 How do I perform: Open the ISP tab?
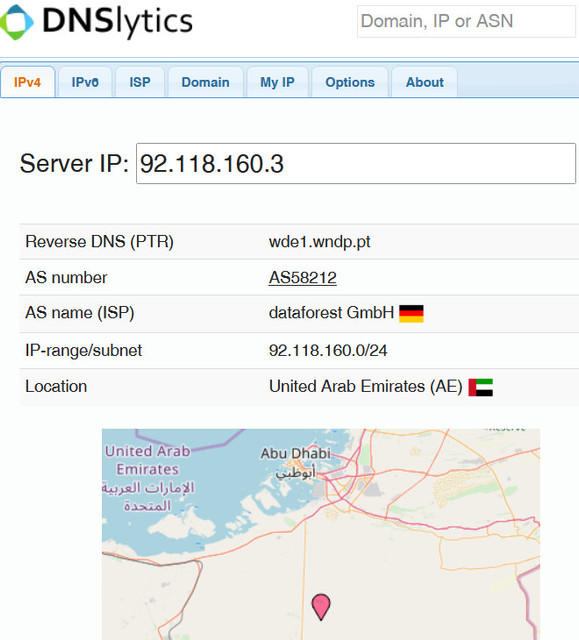[140, 82]
